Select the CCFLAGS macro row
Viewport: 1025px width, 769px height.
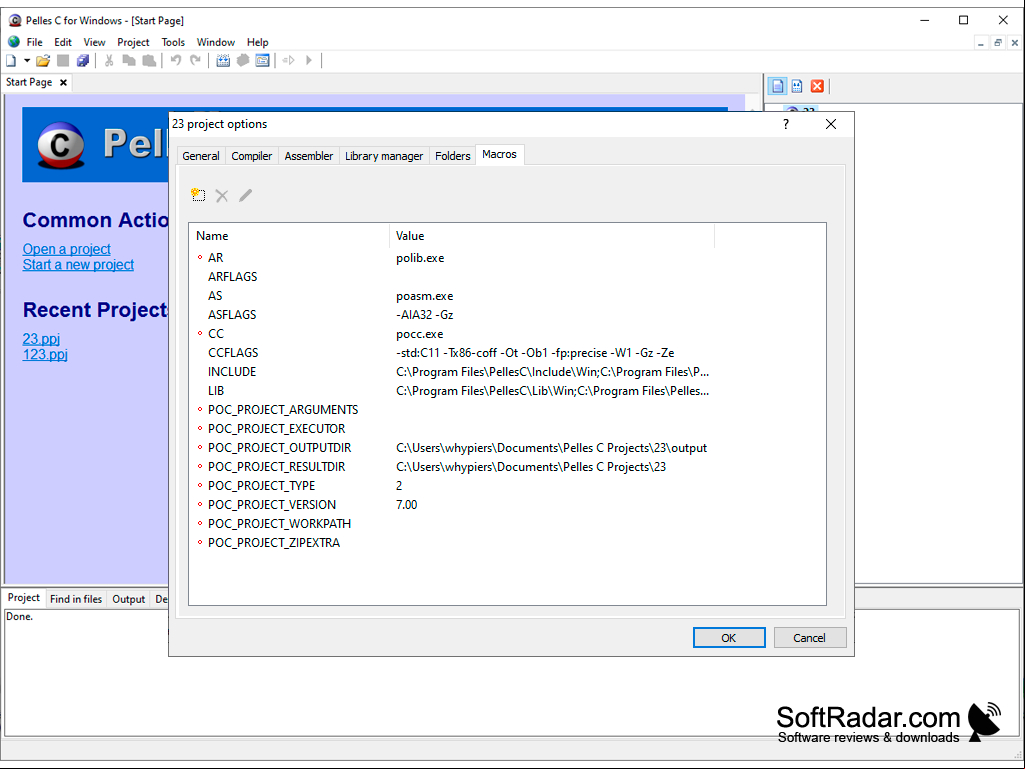451,352
